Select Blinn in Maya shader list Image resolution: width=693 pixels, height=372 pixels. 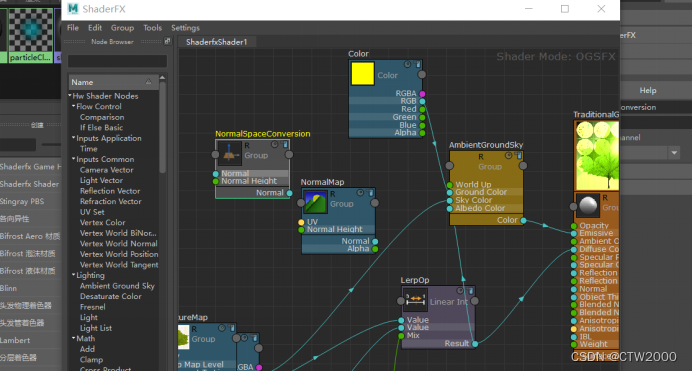(8, 288)
